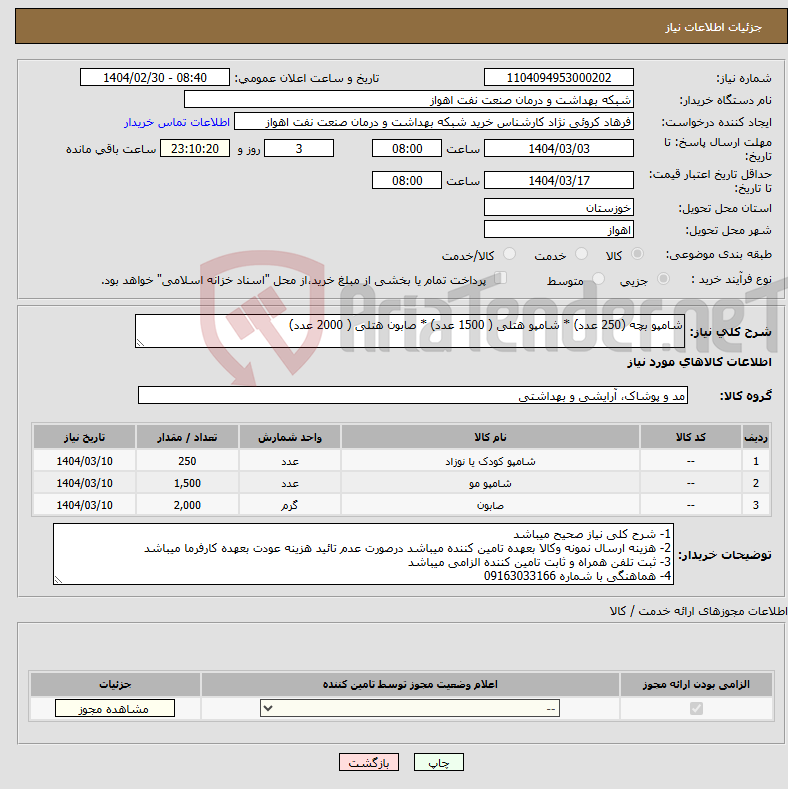Viewport: 788px width, 789px height.
Task: Open اطلاعات تماس خریدار link
Action: [177, 122]
